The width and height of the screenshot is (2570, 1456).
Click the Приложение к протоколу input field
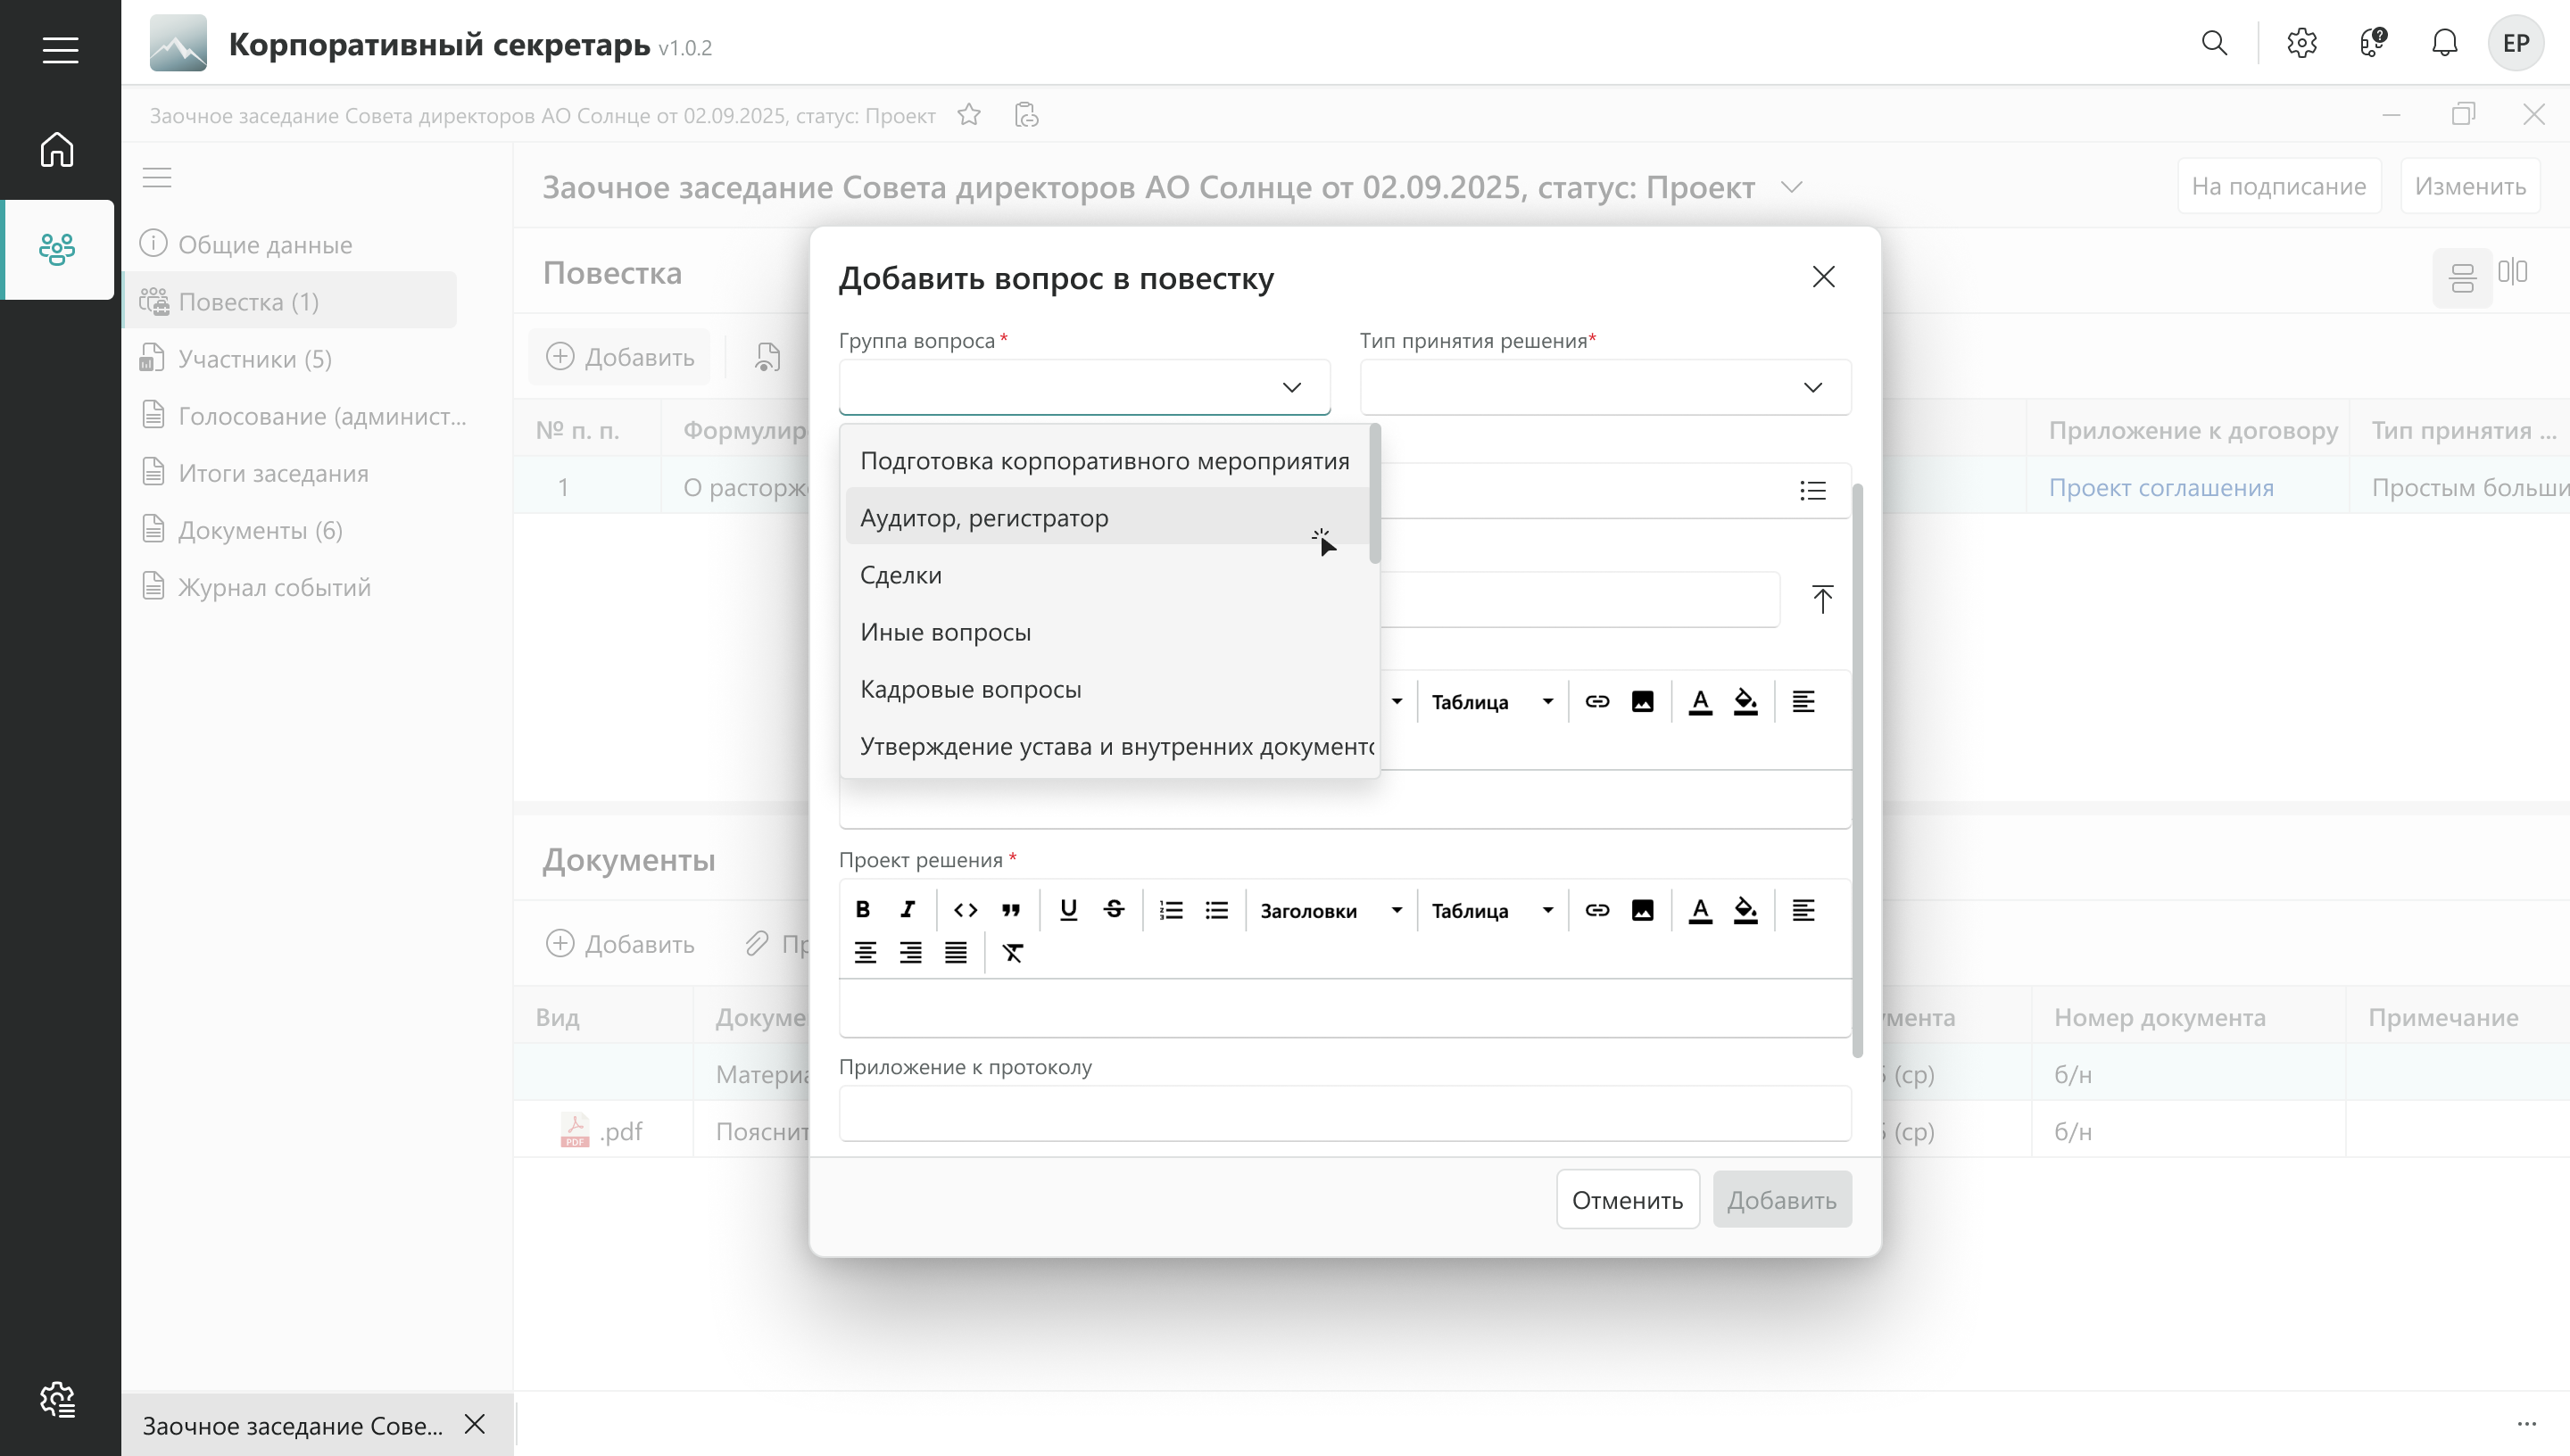tap(1344, 1113)
